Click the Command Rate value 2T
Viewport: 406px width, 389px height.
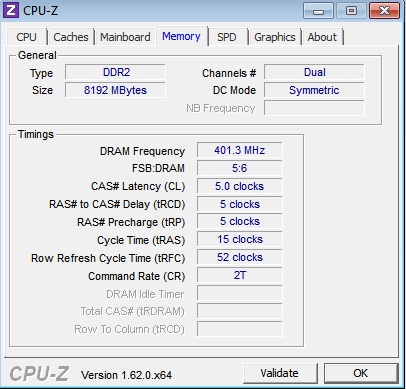click(239, 275)
